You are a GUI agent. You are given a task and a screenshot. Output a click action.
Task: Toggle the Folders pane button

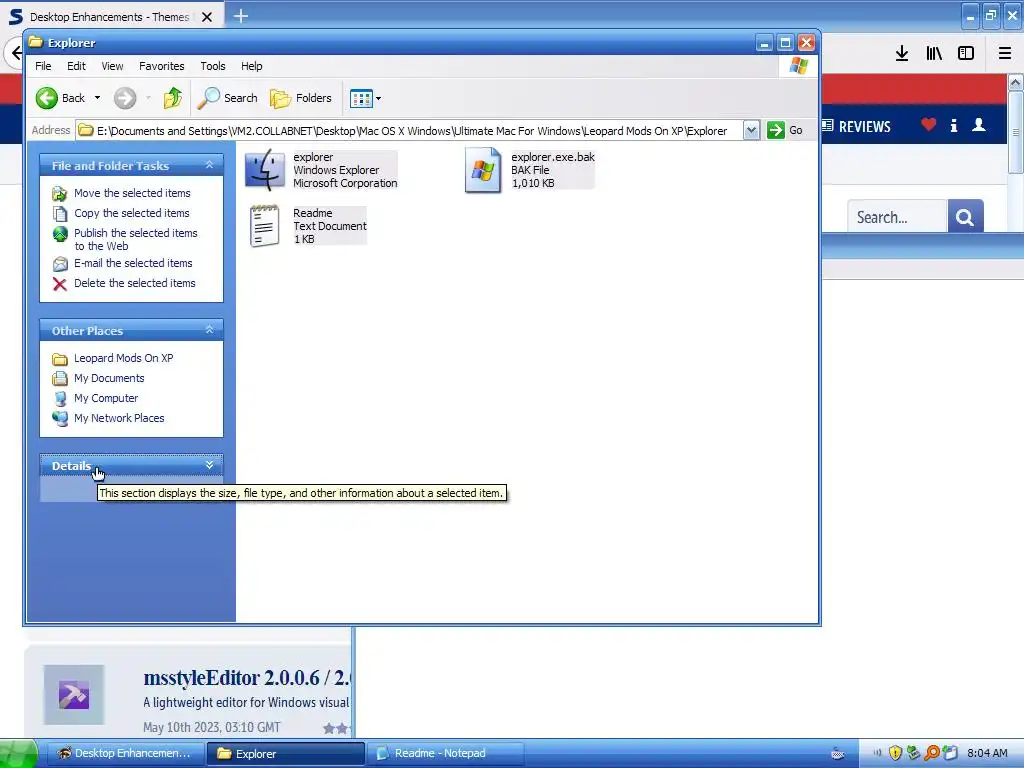point(301,98)
